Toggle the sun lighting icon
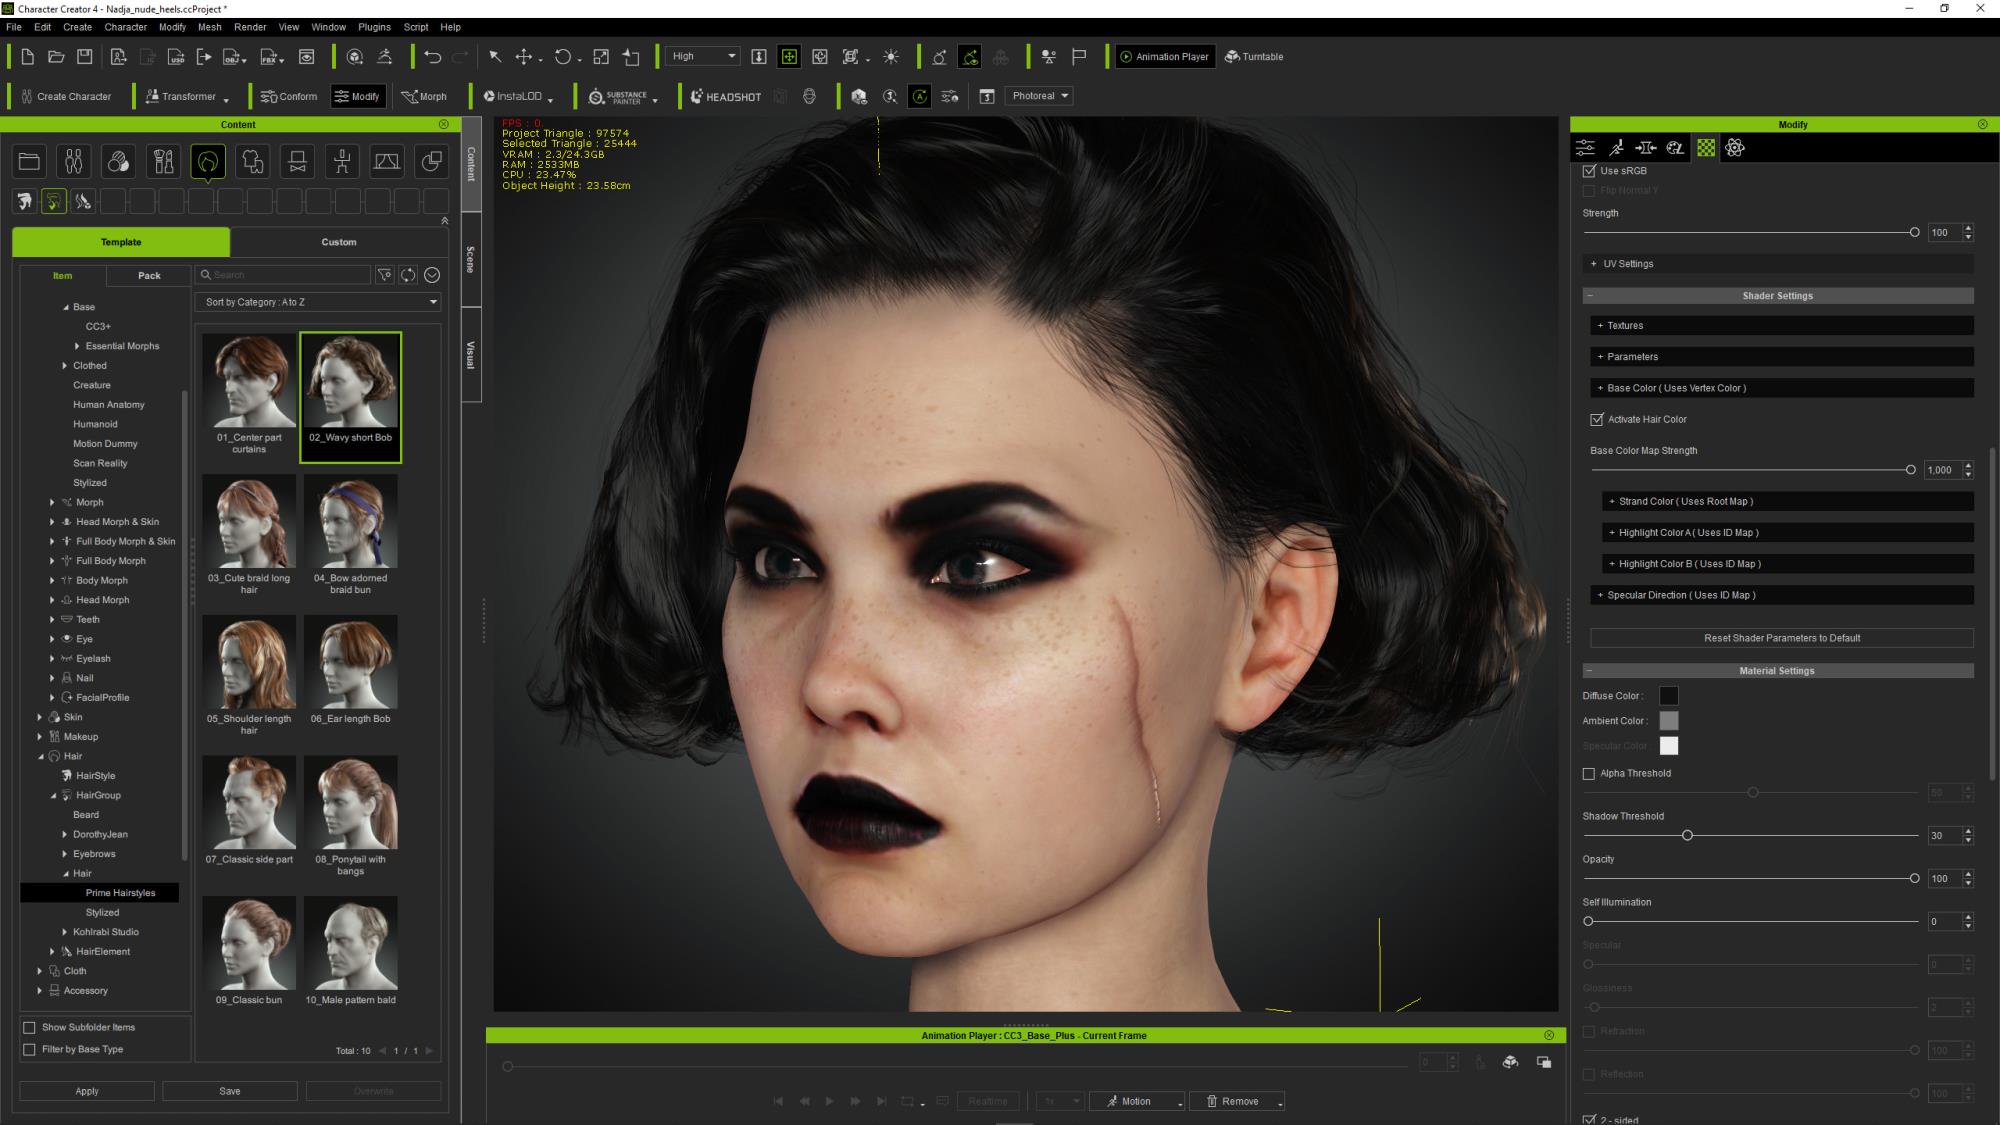The image size is (2000, 1125). (891, 57)
